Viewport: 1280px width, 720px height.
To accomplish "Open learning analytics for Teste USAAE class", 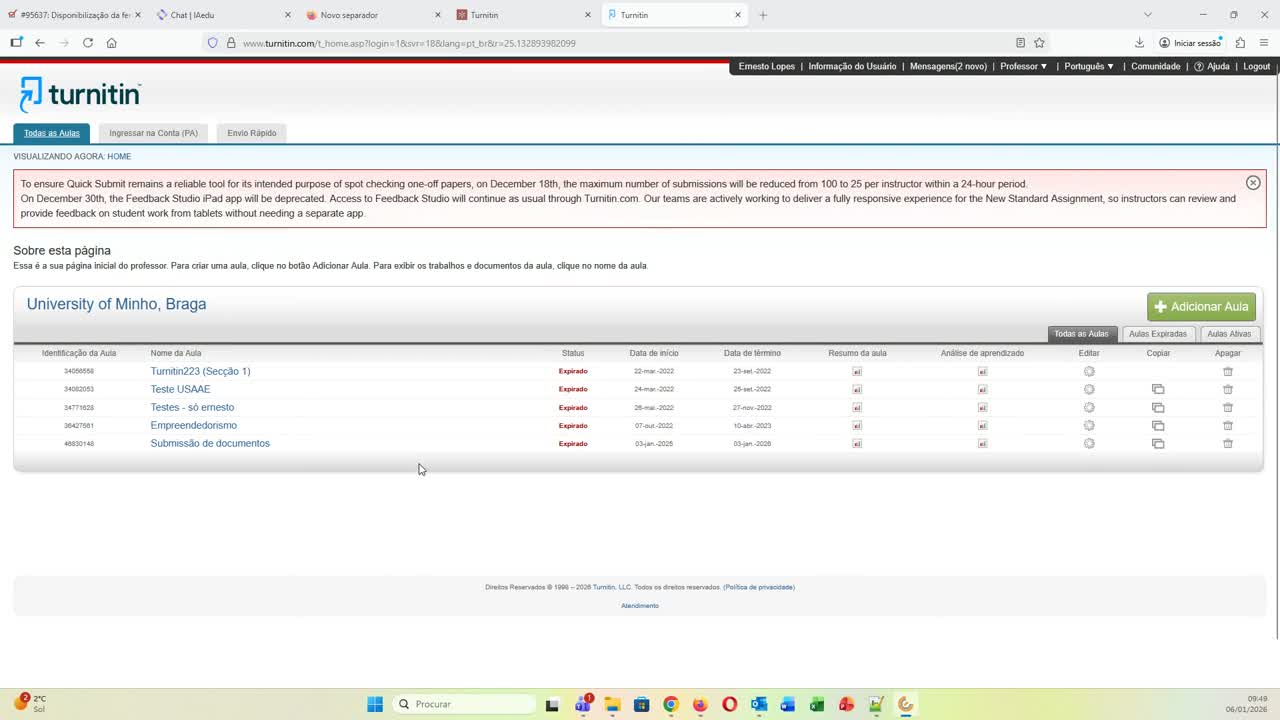I will point(982,389).
